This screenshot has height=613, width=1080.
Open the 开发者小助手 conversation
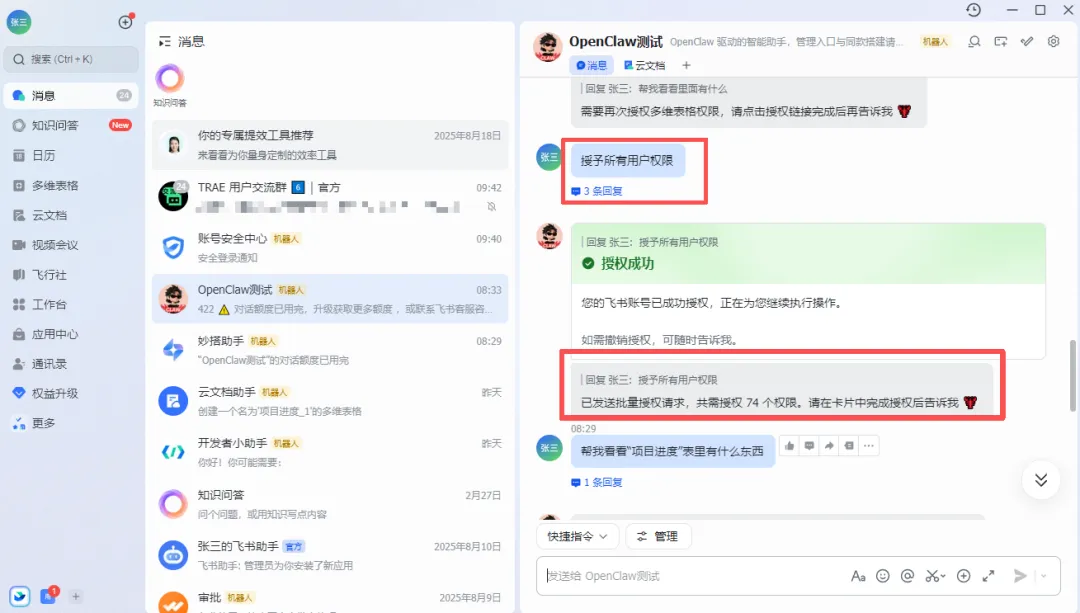[330, 453]
